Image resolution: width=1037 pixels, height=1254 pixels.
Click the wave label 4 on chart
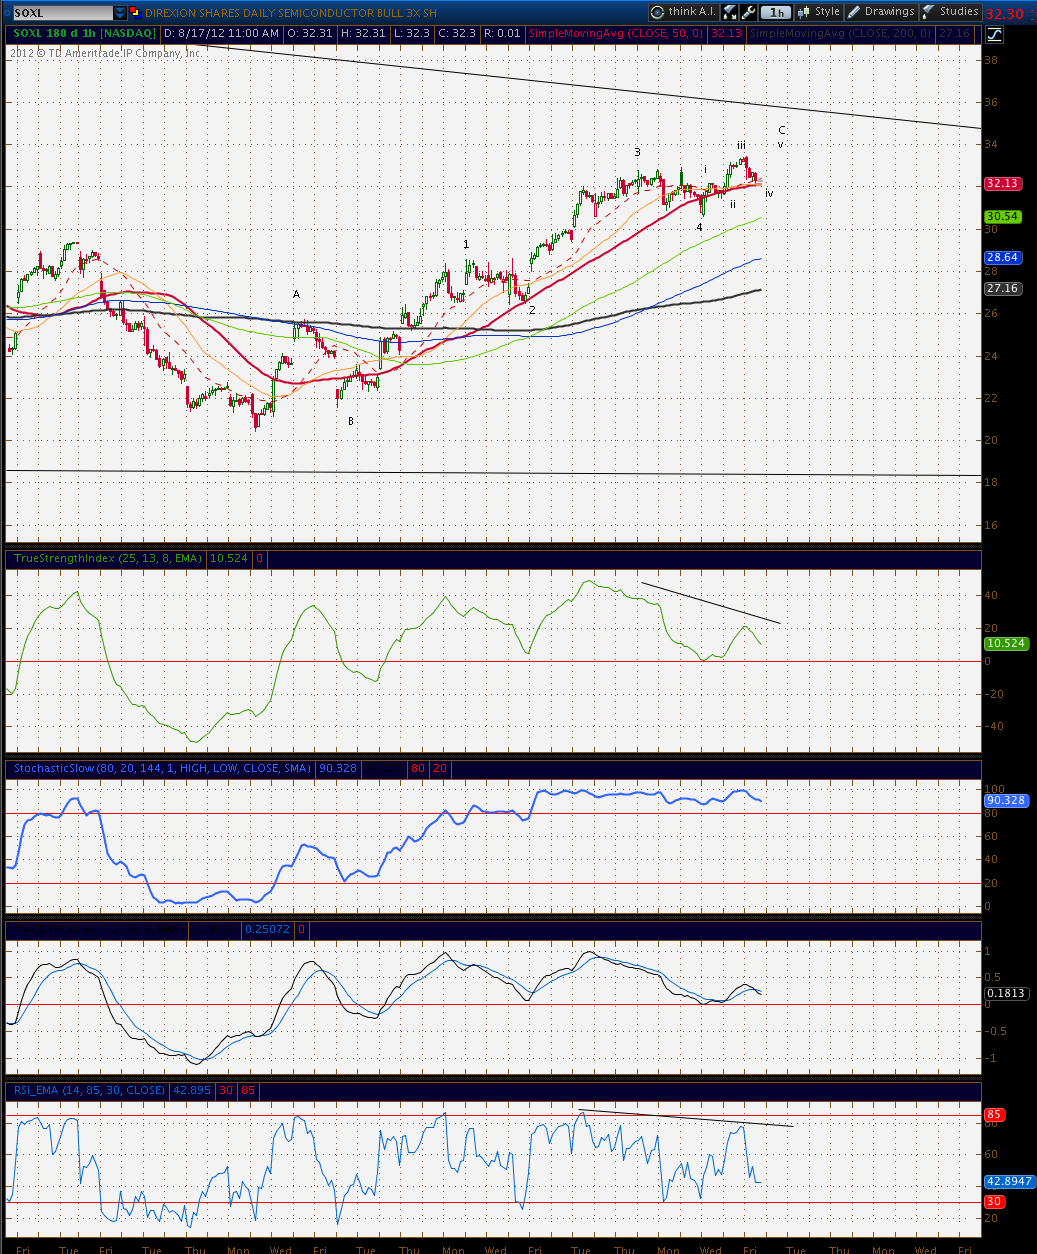699,227
